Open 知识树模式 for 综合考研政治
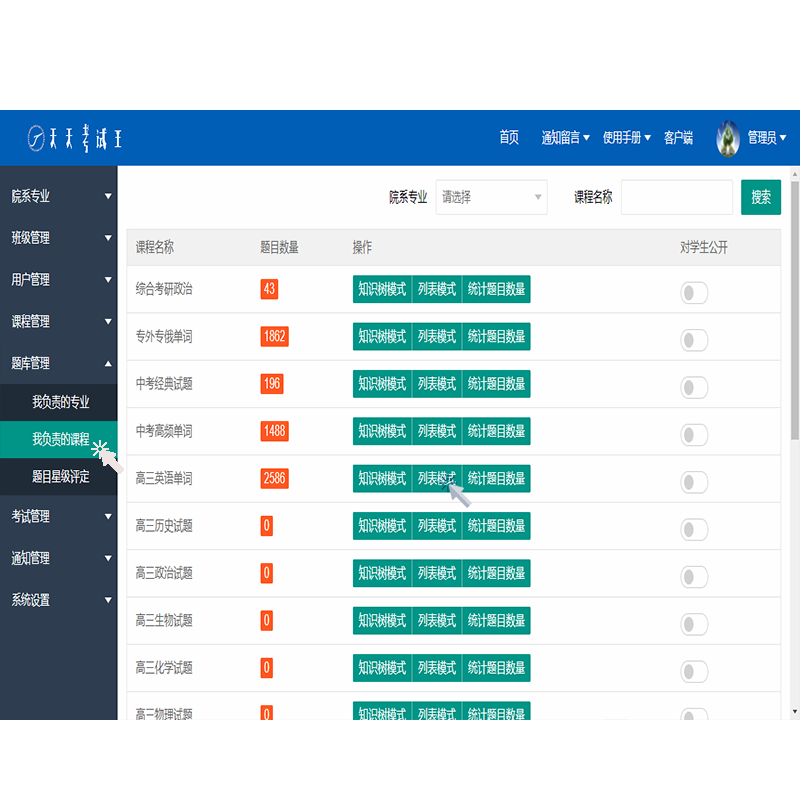This screenshot has height=800, width=800. [x=382, y=289]
